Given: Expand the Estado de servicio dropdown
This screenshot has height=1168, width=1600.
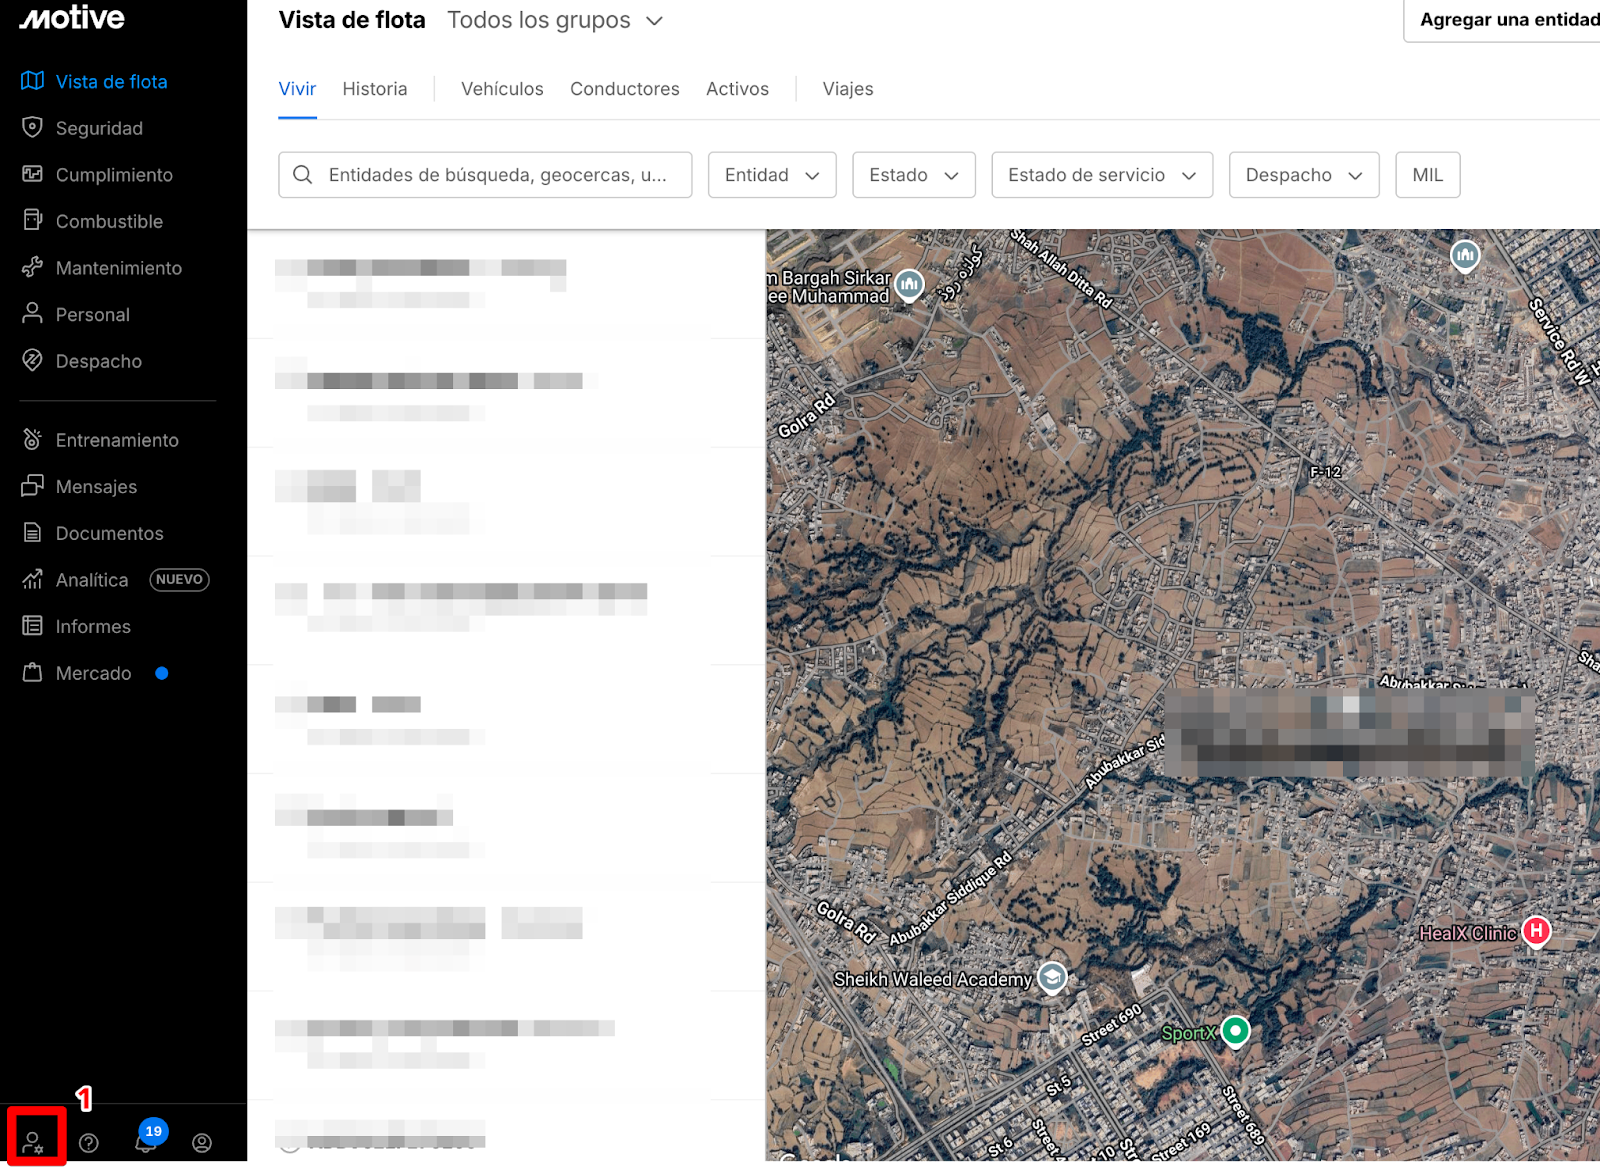Looking at the screenshot, I should coord(1101,175).
